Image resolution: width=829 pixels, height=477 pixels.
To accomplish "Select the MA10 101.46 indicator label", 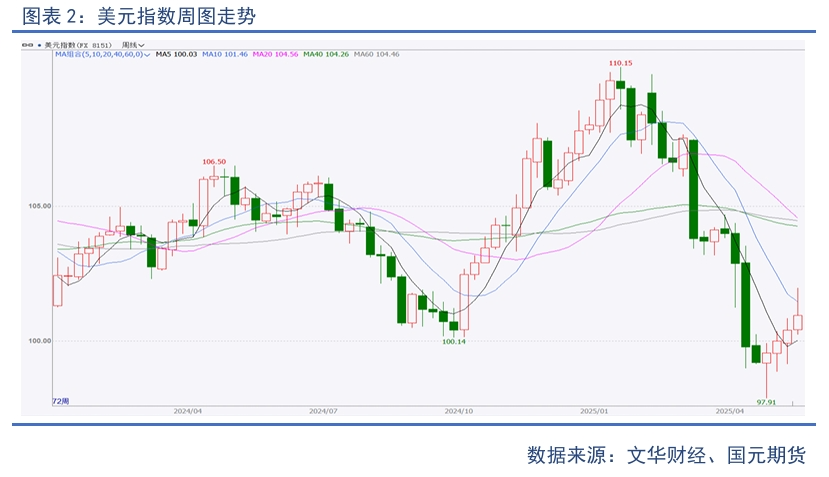I will point(224,54).
